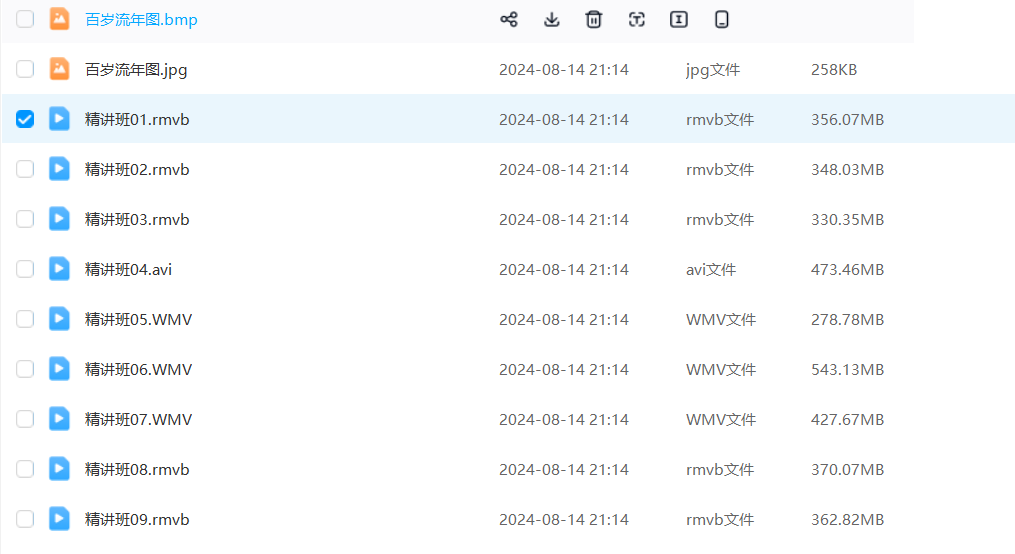Click the jpg文件 type cell
This screenshot has width=1015, height=554.
coord(712,69)
